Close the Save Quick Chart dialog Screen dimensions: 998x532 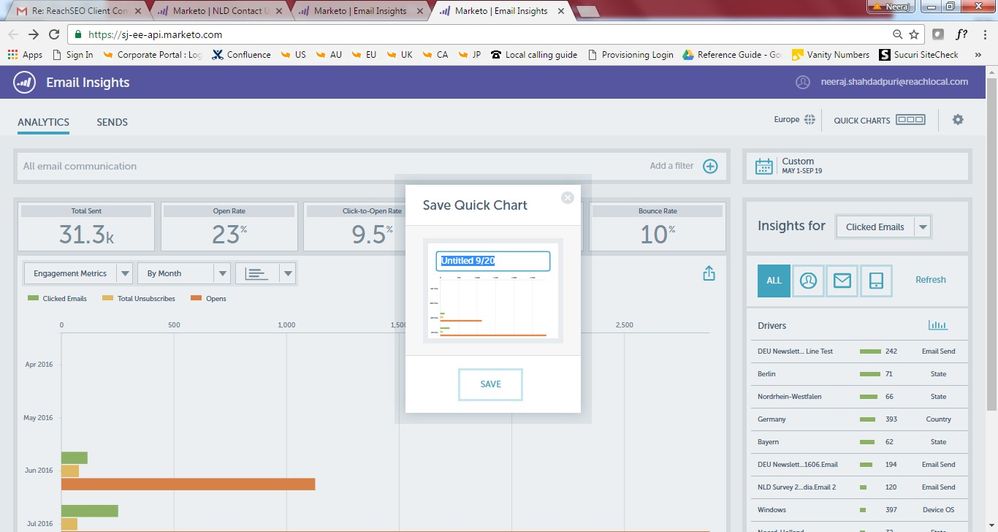click(x=568, y=198)
